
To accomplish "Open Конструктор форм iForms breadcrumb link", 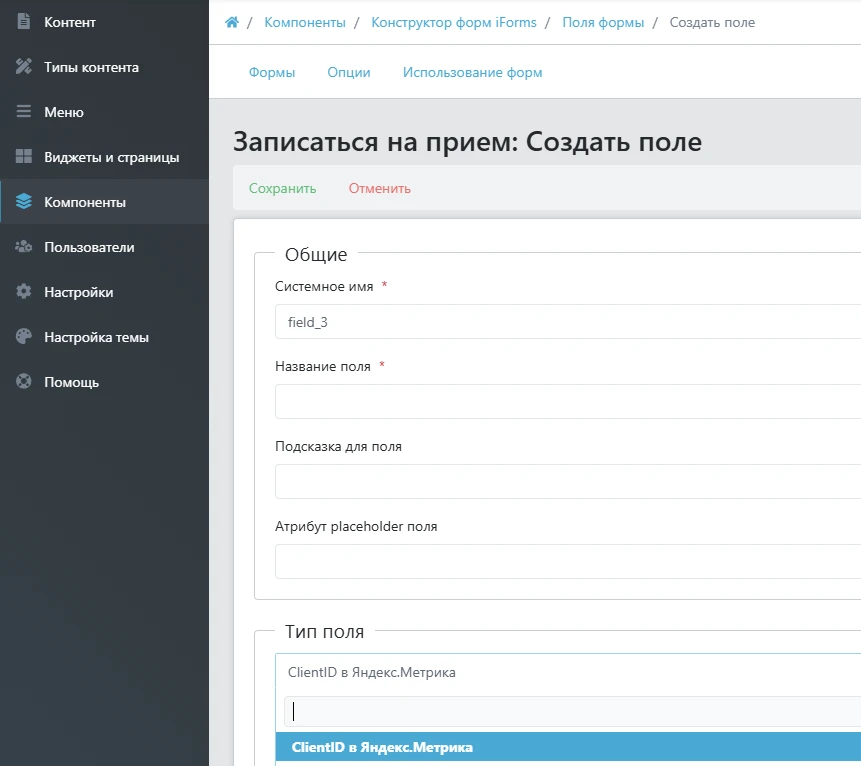I will point(453,22).
